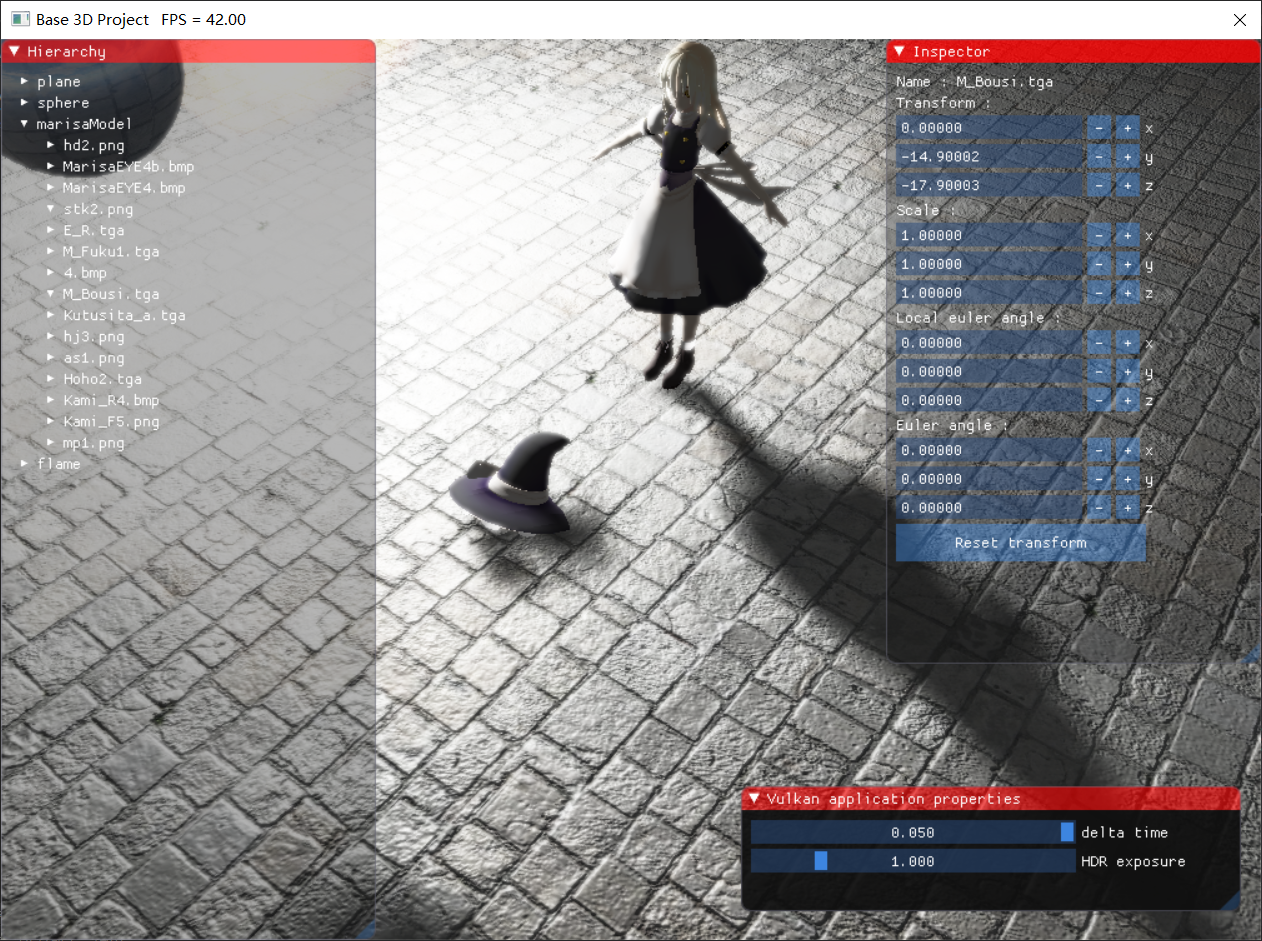Screen dimensions: 1262x941
Task: Select Kami_R4.bmp in the hierarchy
Action: 111,400
